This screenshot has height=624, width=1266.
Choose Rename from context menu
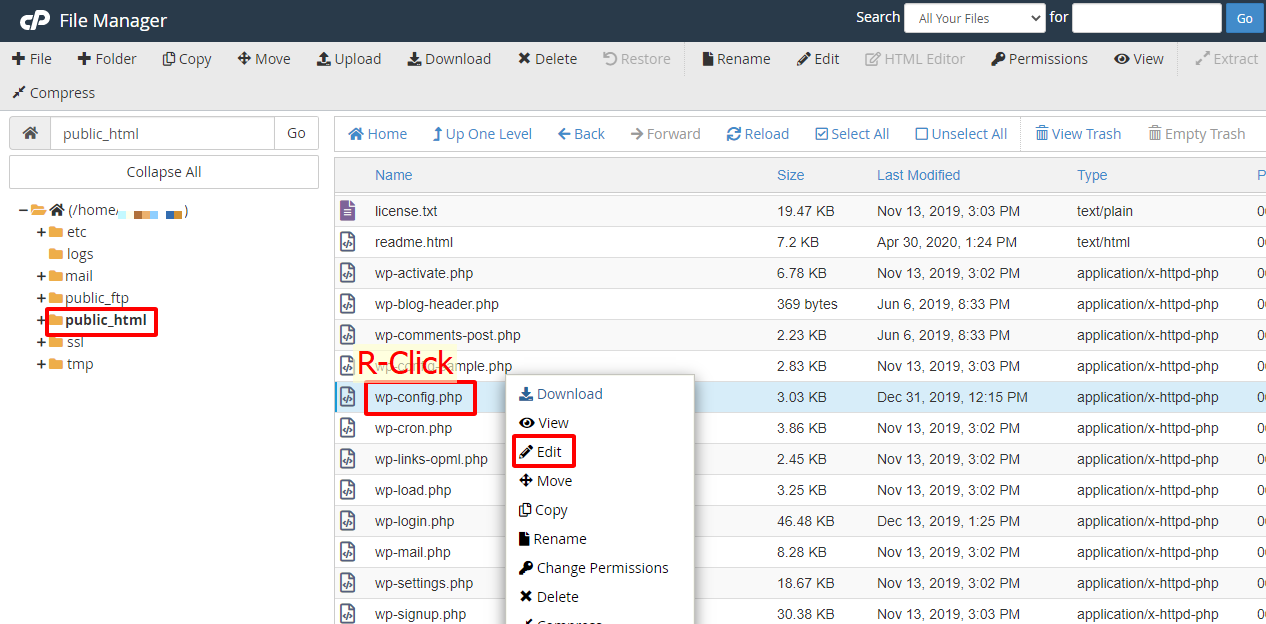[553, 539]
